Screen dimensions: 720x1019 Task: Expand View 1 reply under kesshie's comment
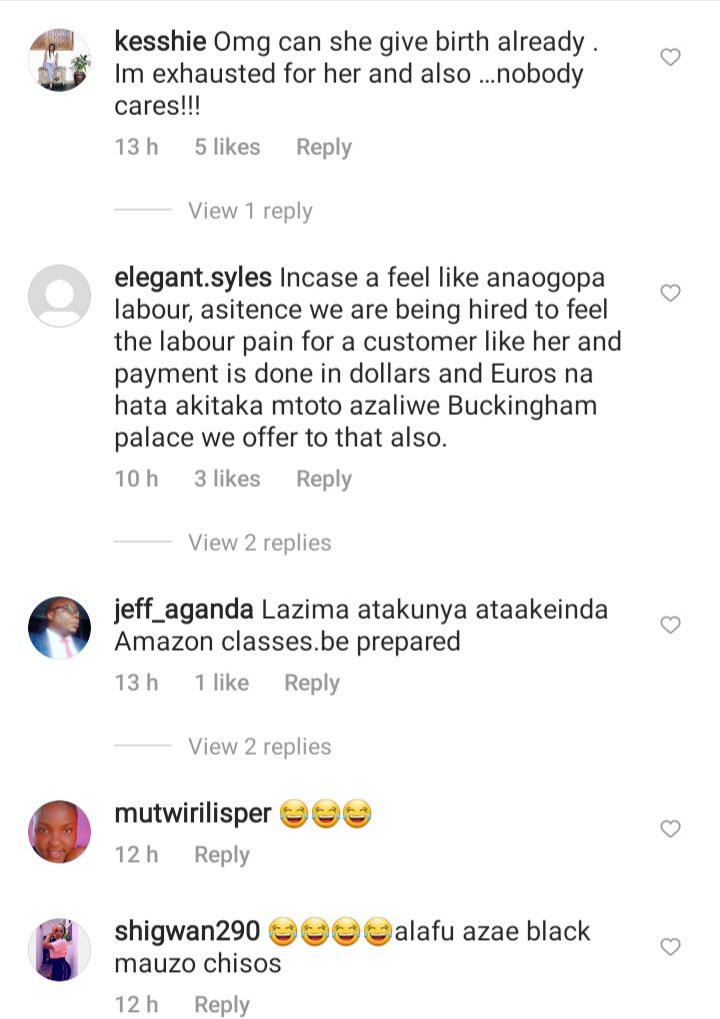point(250,211)
